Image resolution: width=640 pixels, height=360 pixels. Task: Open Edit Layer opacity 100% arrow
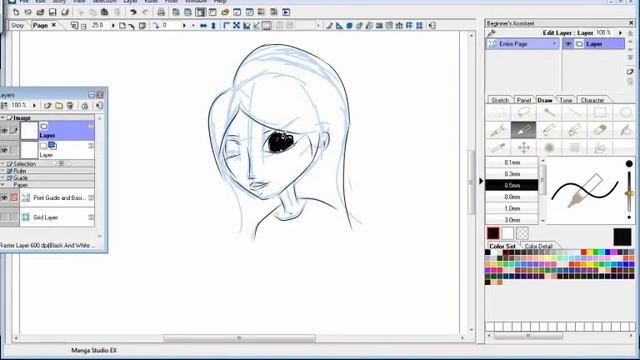(x=620, y=33)
